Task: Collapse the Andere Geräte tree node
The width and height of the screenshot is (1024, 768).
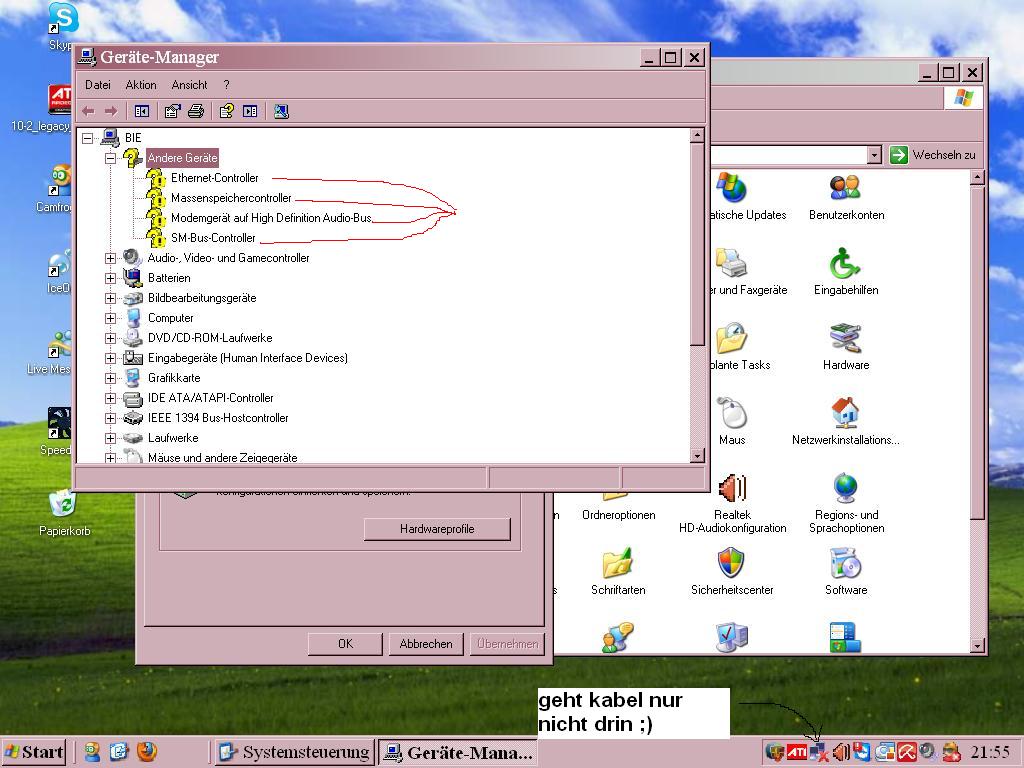Action: (x=110, y=158)
